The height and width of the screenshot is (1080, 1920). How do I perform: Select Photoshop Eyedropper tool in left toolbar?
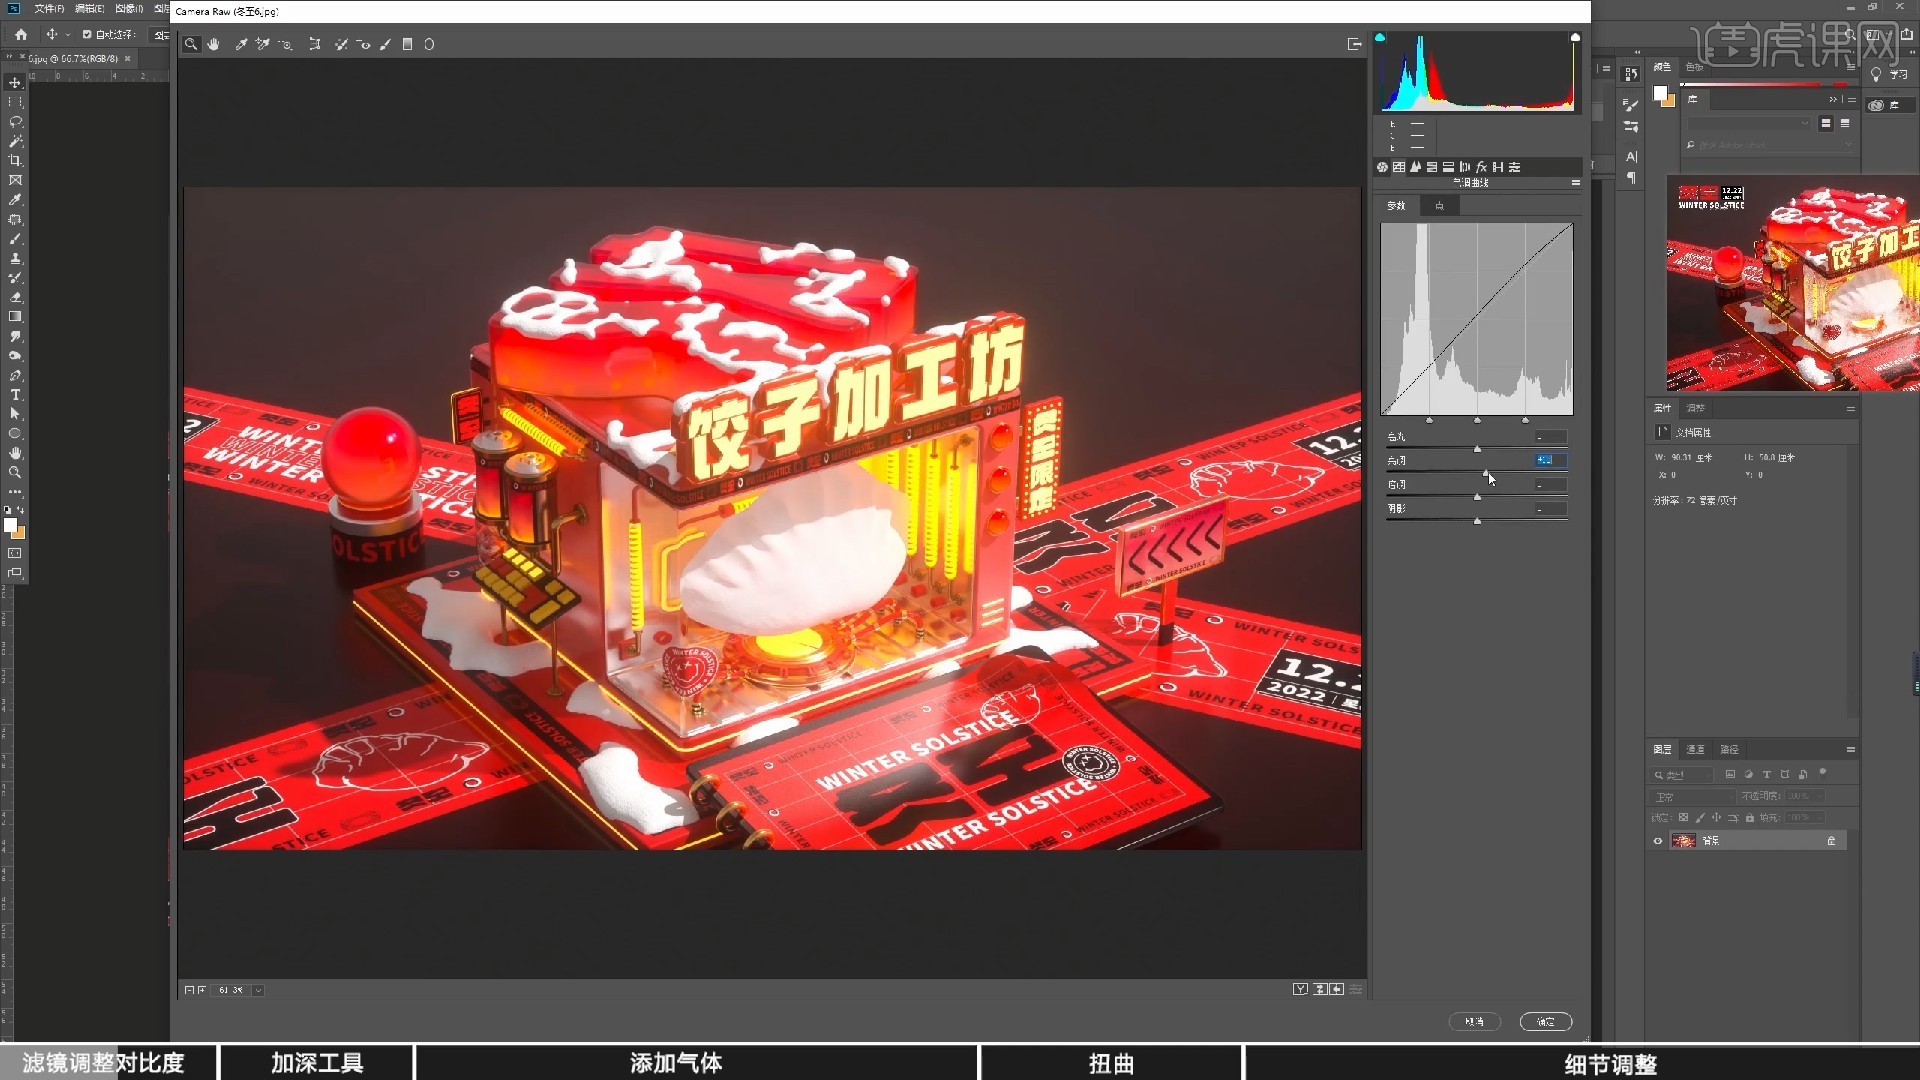15,200
